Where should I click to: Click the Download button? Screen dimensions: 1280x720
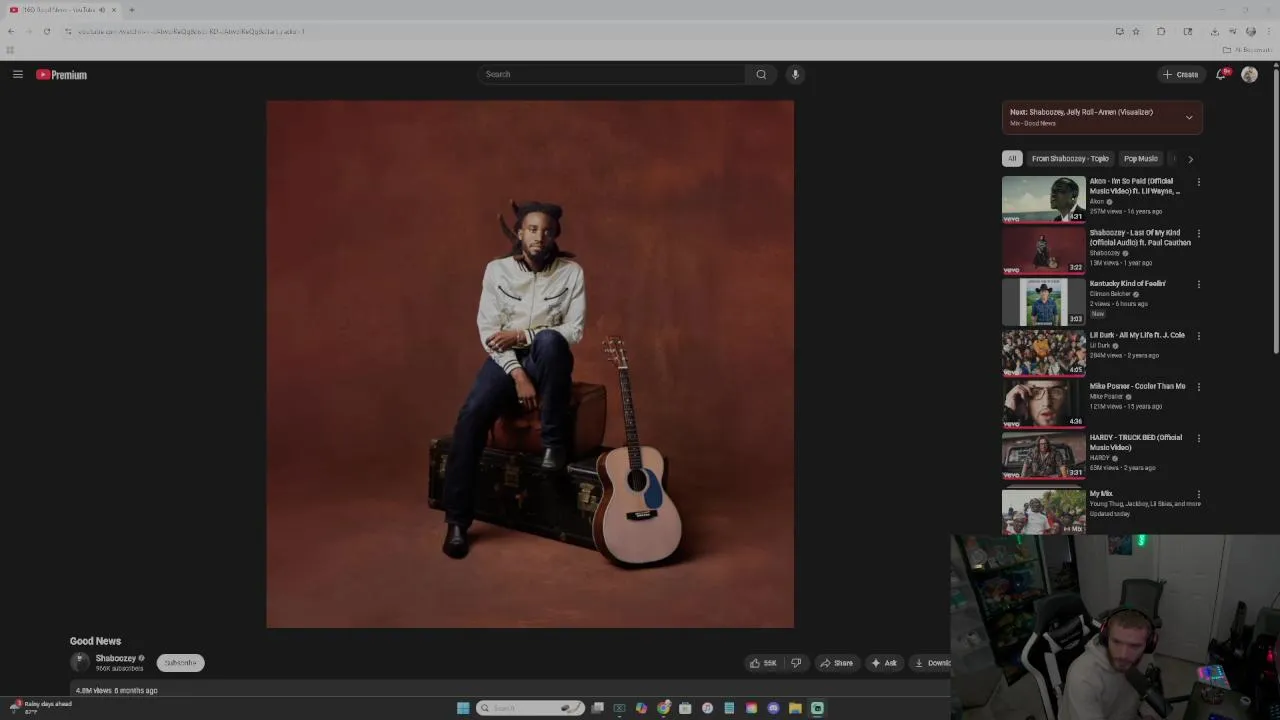pyautogui.click(x=930, y=663)
